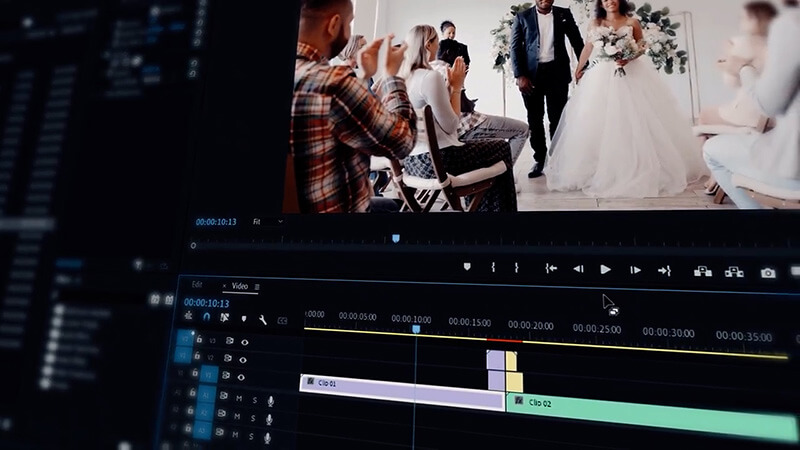Select the Video sequence tab

(x=240, y=286)
